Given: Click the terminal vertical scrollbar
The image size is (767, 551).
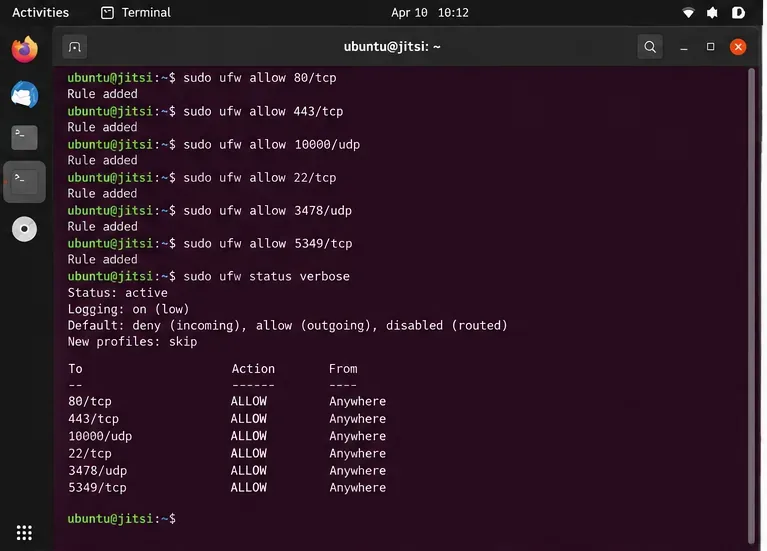Looking at the screenshot, I should pos(751,306).
